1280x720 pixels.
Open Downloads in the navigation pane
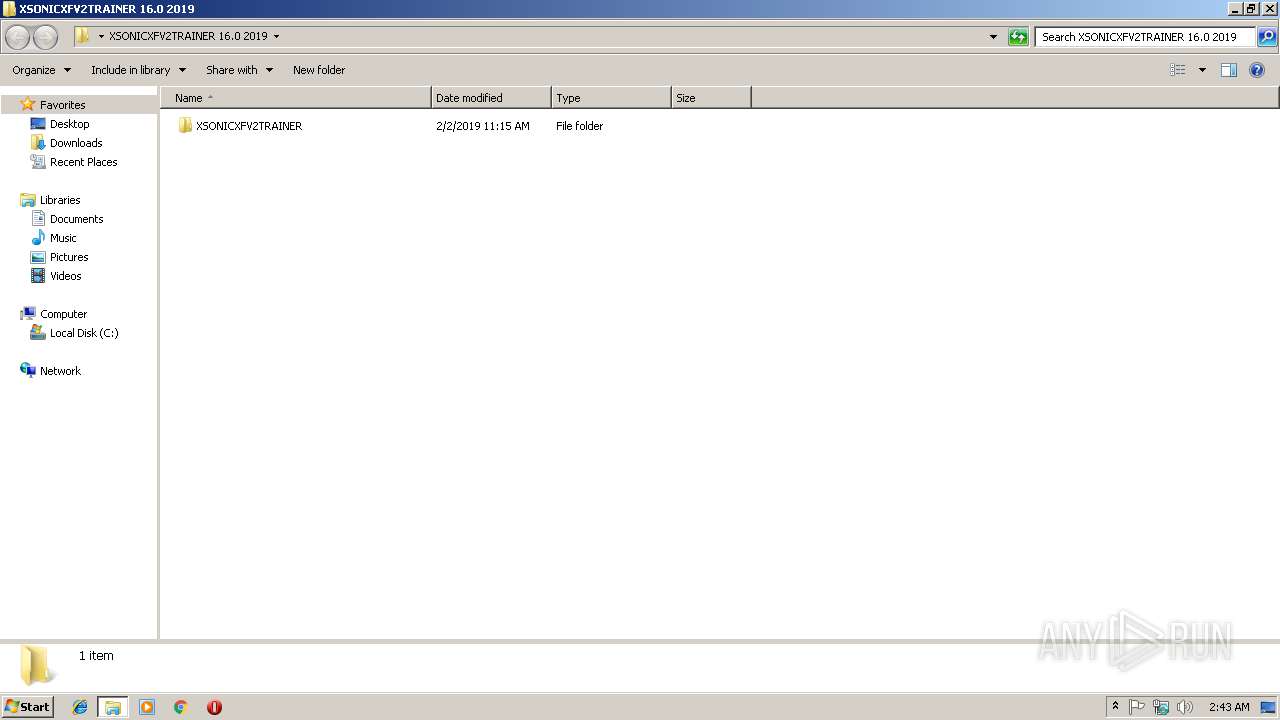[76, 143]
